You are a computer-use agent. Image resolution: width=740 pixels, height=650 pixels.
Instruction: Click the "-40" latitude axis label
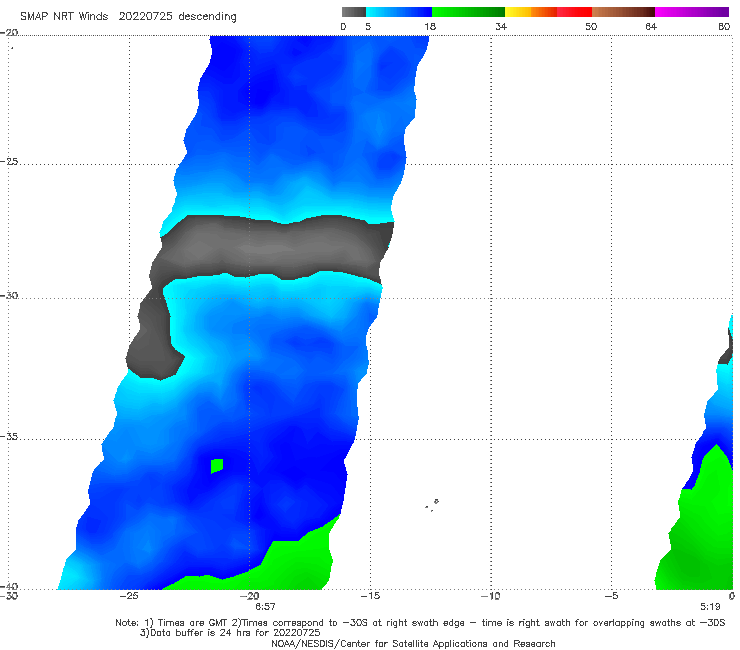point(9,586)
